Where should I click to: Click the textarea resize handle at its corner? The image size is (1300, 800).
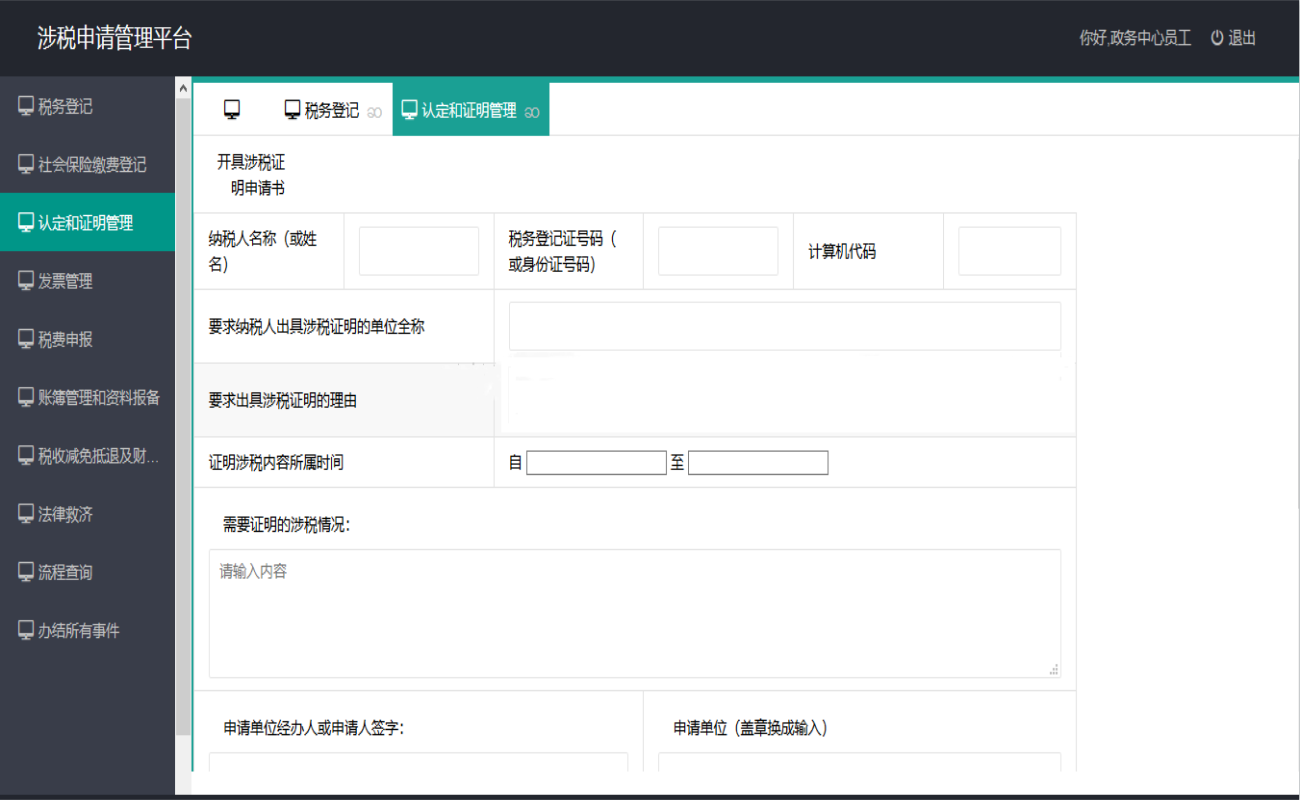pyautogui.click(x=1054, y=670)
